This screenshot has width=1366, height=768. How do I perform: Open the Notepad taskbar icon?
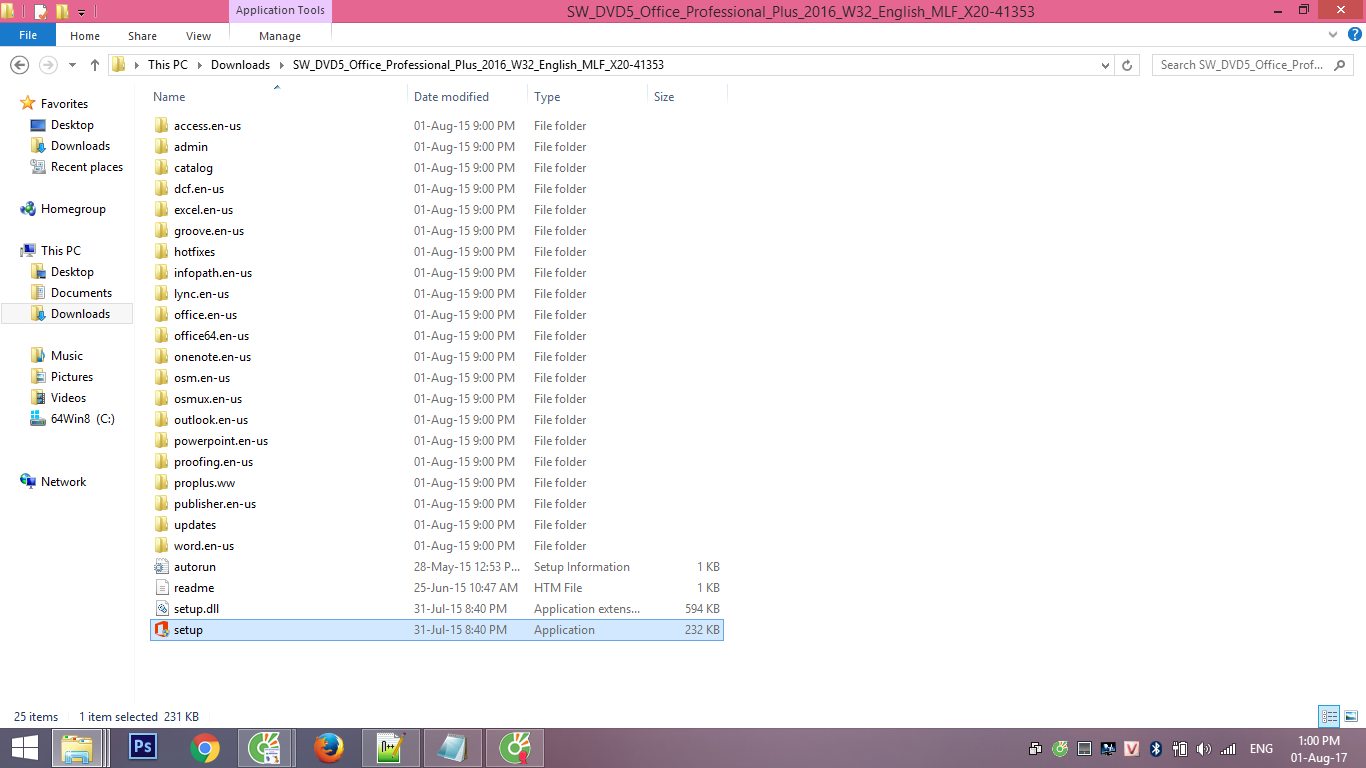pyautogui.click(x=452, y=748)
